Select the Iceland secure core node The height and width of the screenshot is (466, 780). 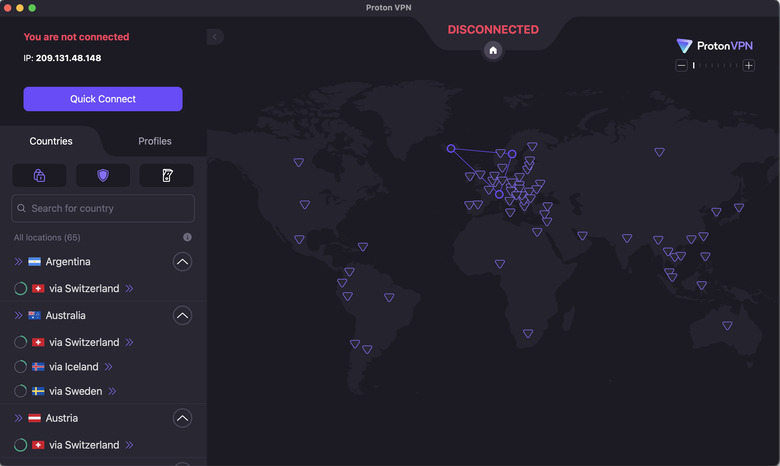(451, 148)
